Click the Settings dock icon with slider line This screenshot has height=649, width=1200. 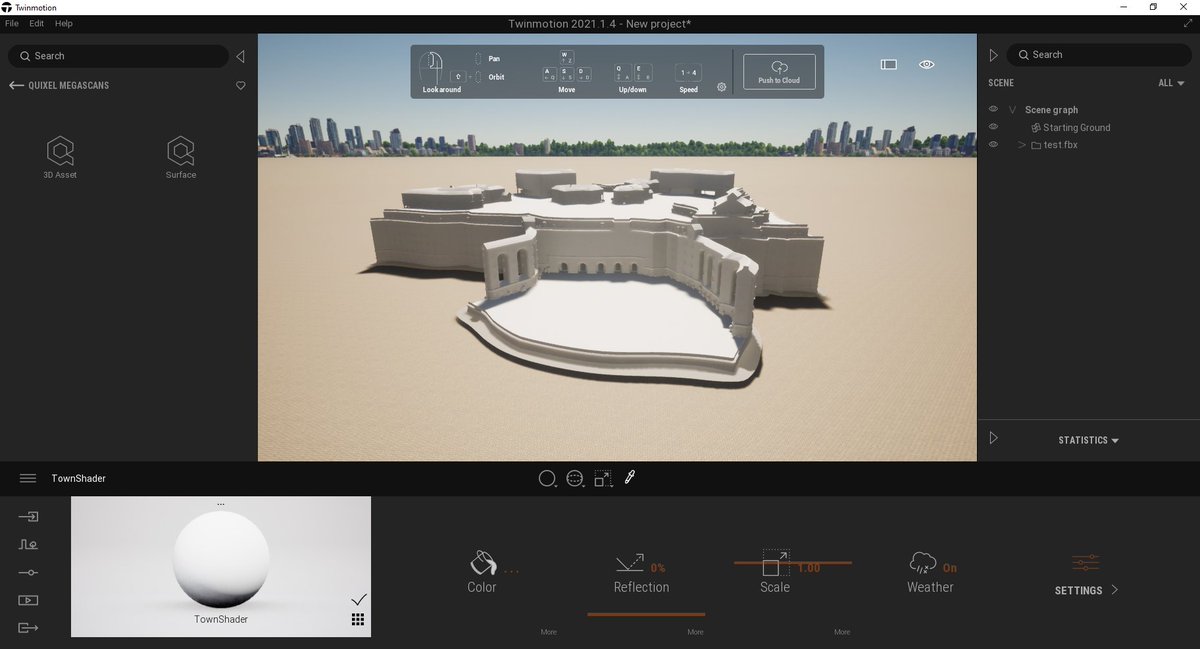pyautogui.click(x=28, y=572)
